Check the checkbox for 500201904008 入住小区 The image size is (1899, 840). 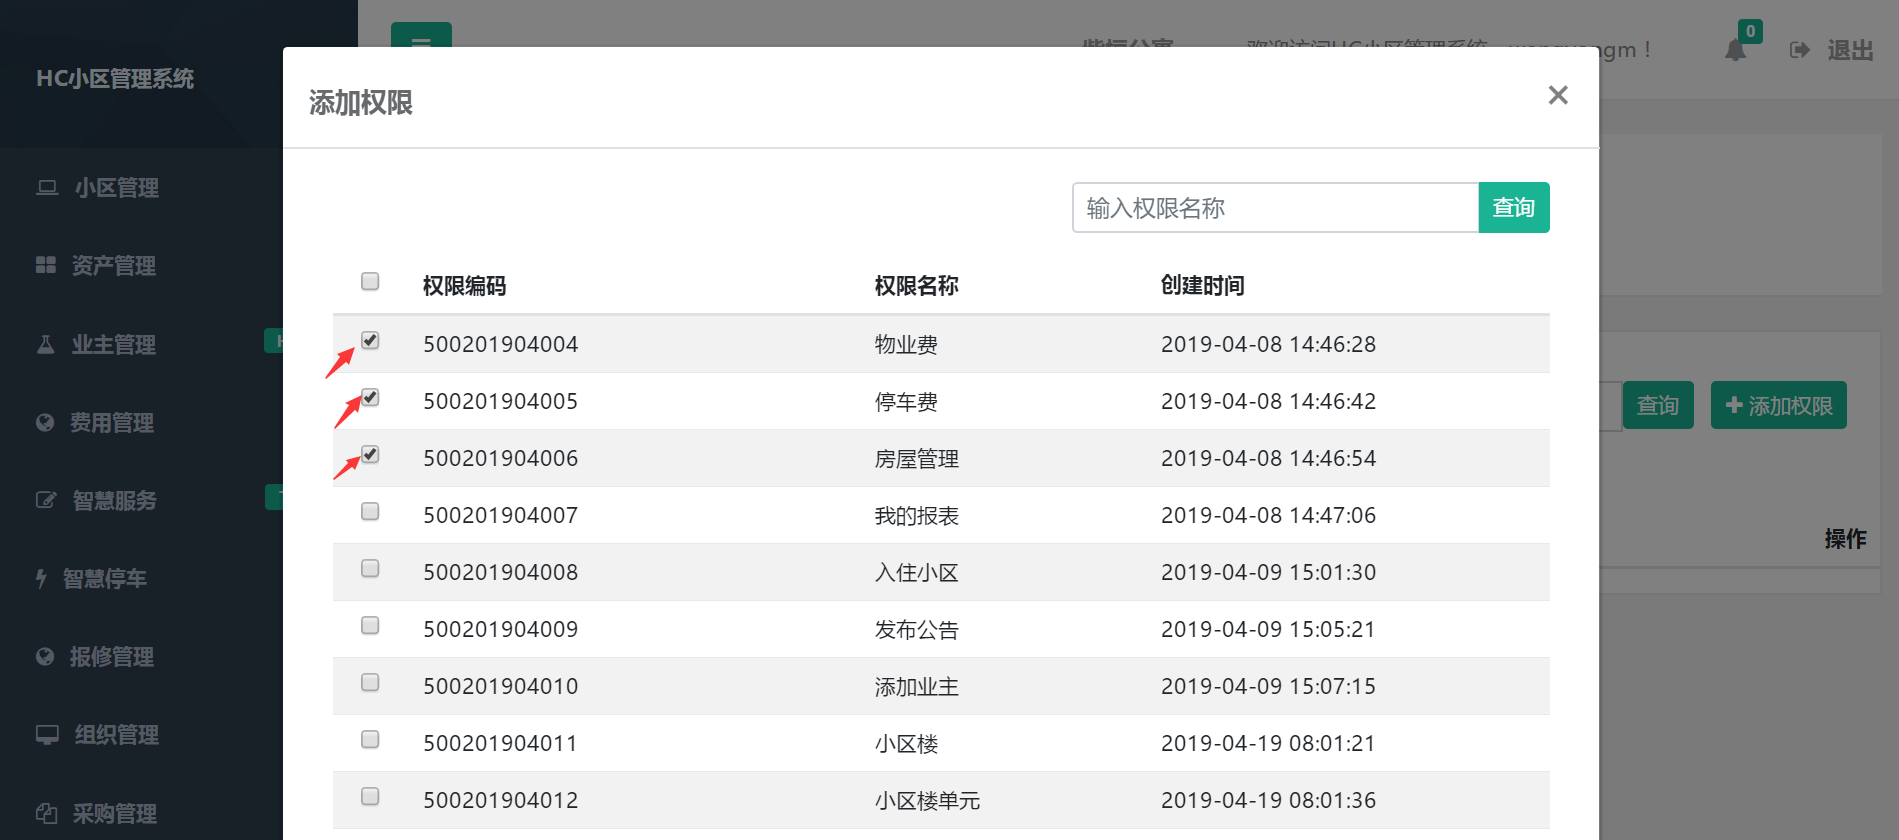click(x=370, y=568)
